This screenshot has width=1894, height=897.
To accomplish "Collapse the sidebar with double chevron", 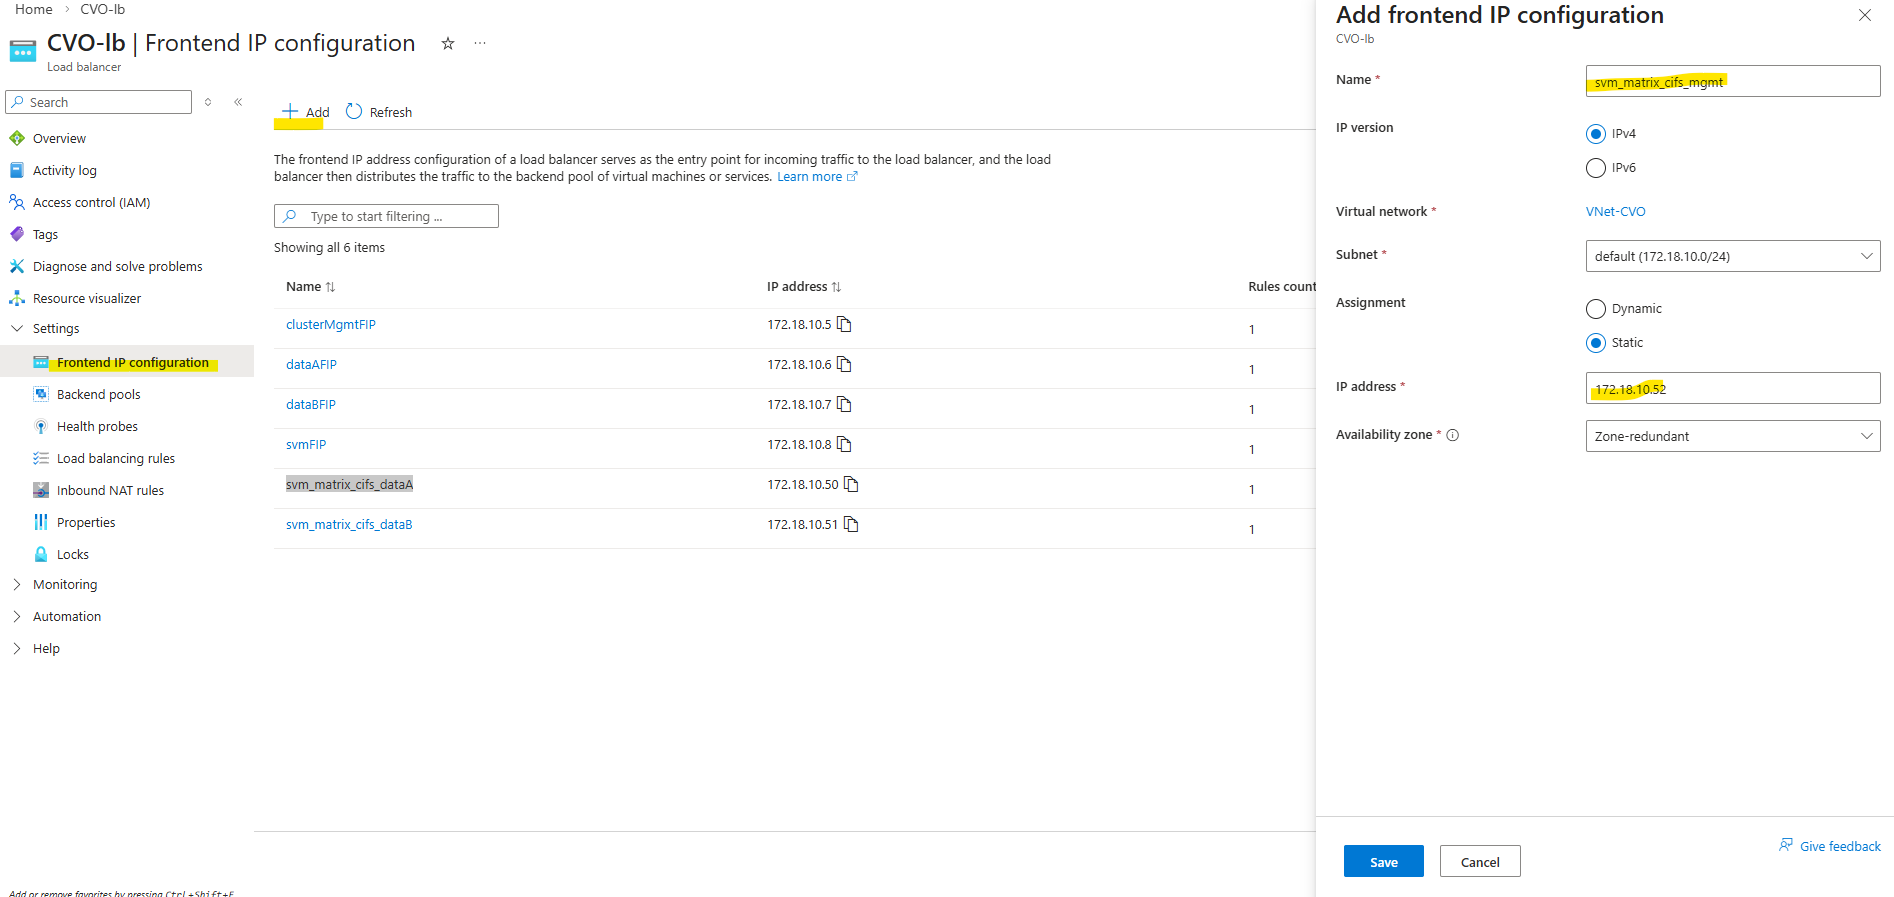I will (x=238, y=102).
